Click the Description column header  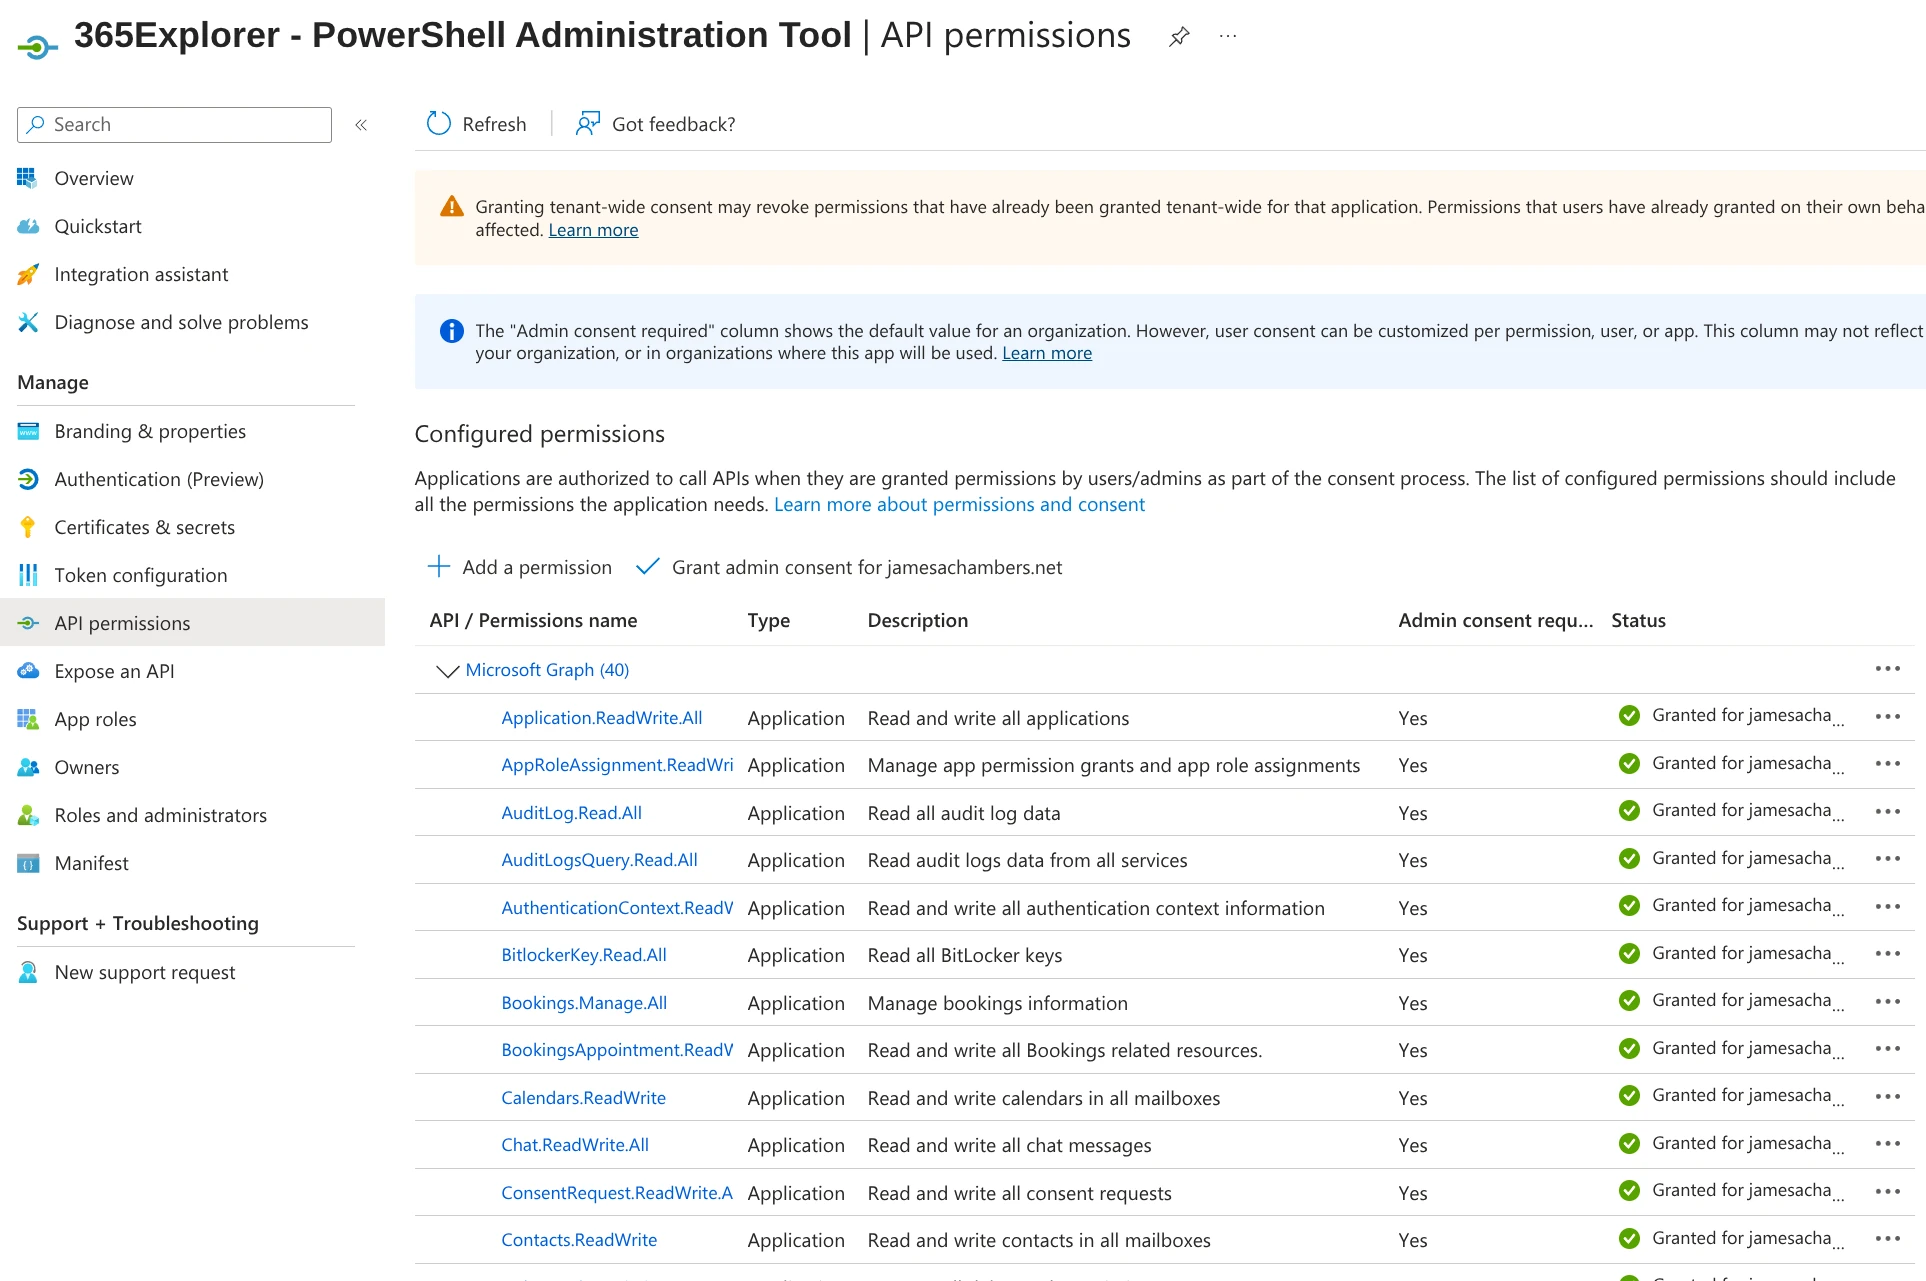917,620
